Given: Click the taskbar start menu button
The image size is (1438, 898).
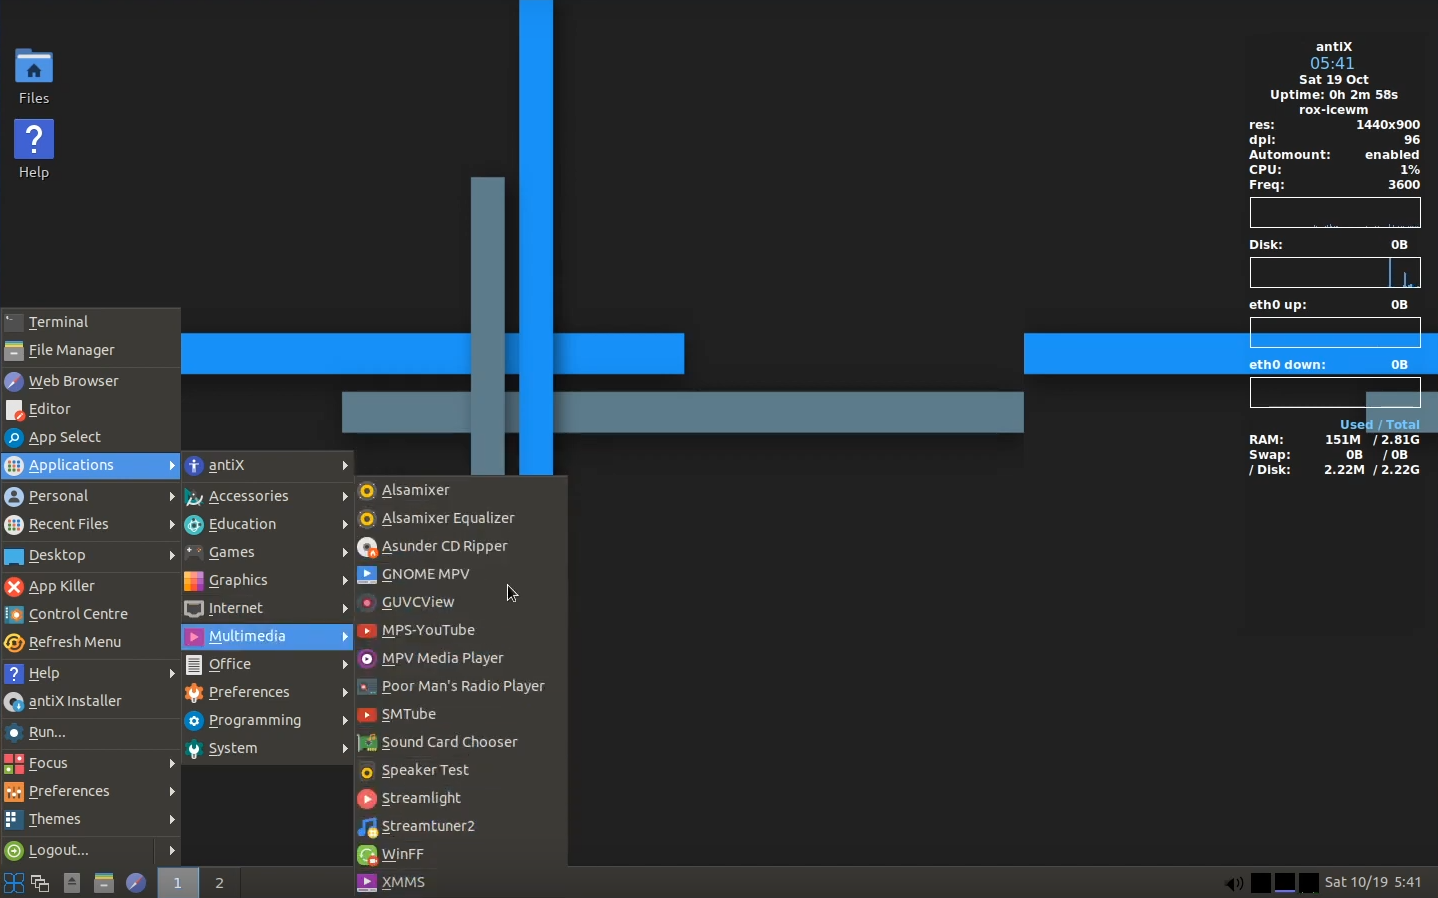Looking at the screenshot, I should [x=14, y=883].
